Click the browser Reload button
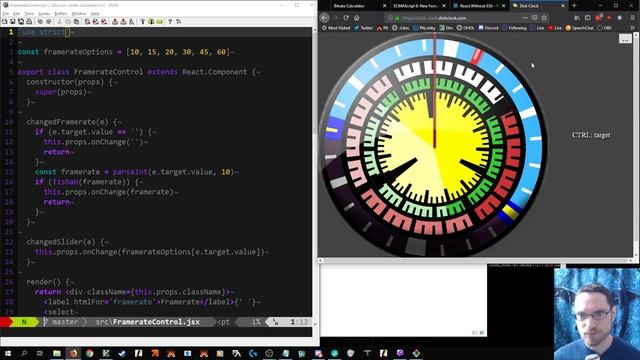Screen dimensions: 640x360 click(x=346, y=18)
